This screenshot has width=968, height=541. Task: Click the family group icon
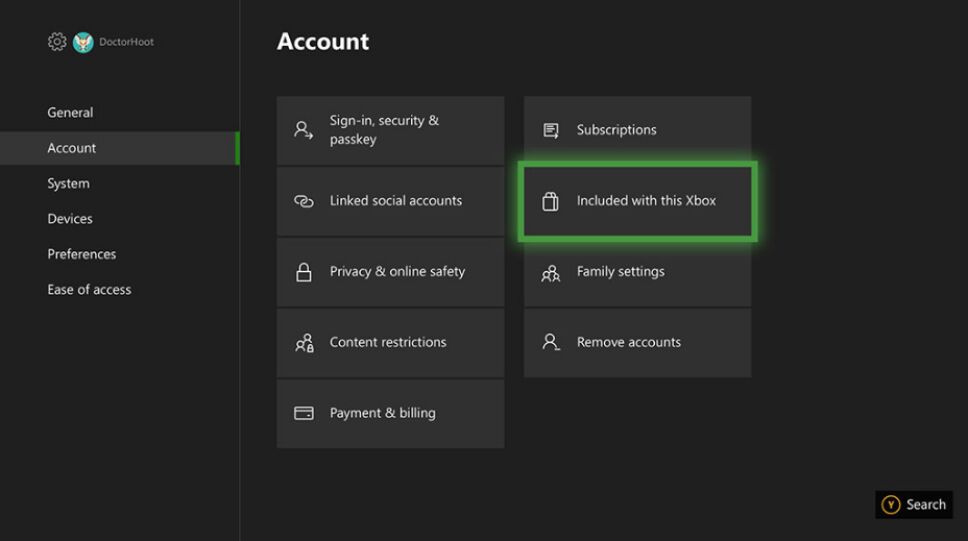[x=551, y=272]
